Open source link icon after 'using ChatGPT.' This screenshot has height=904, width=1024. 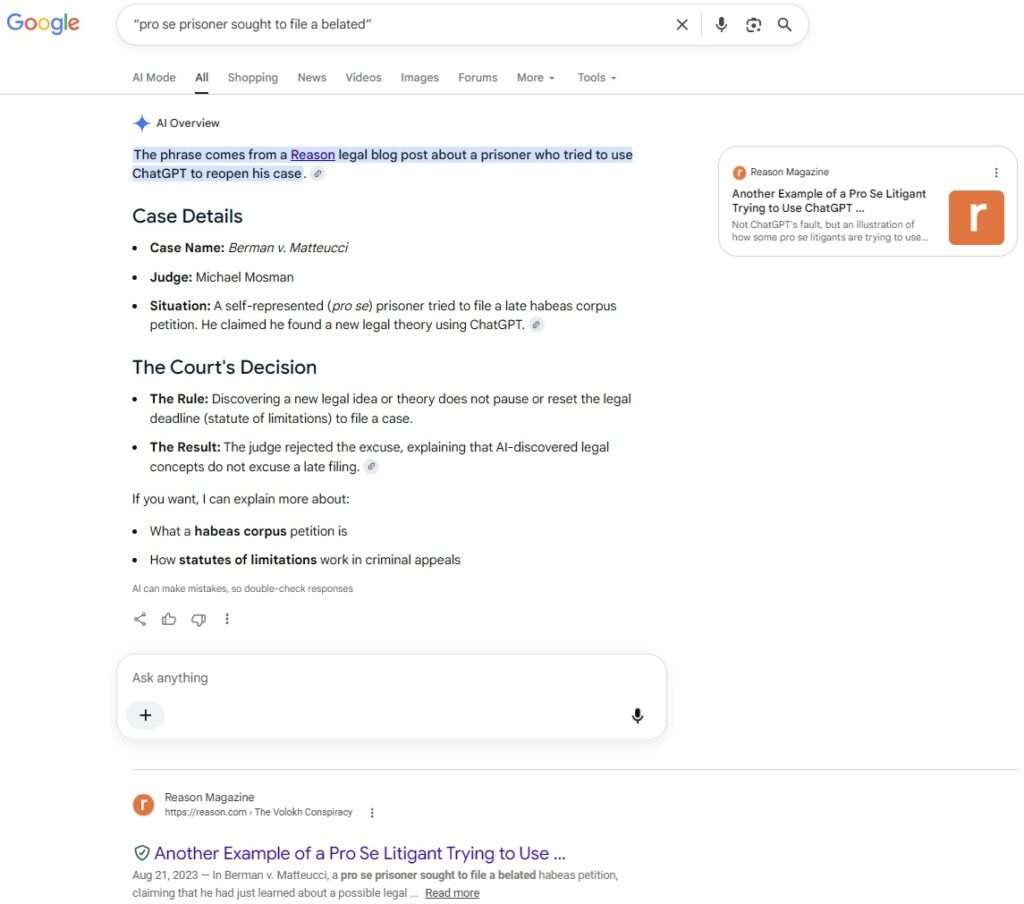[536, 325]
